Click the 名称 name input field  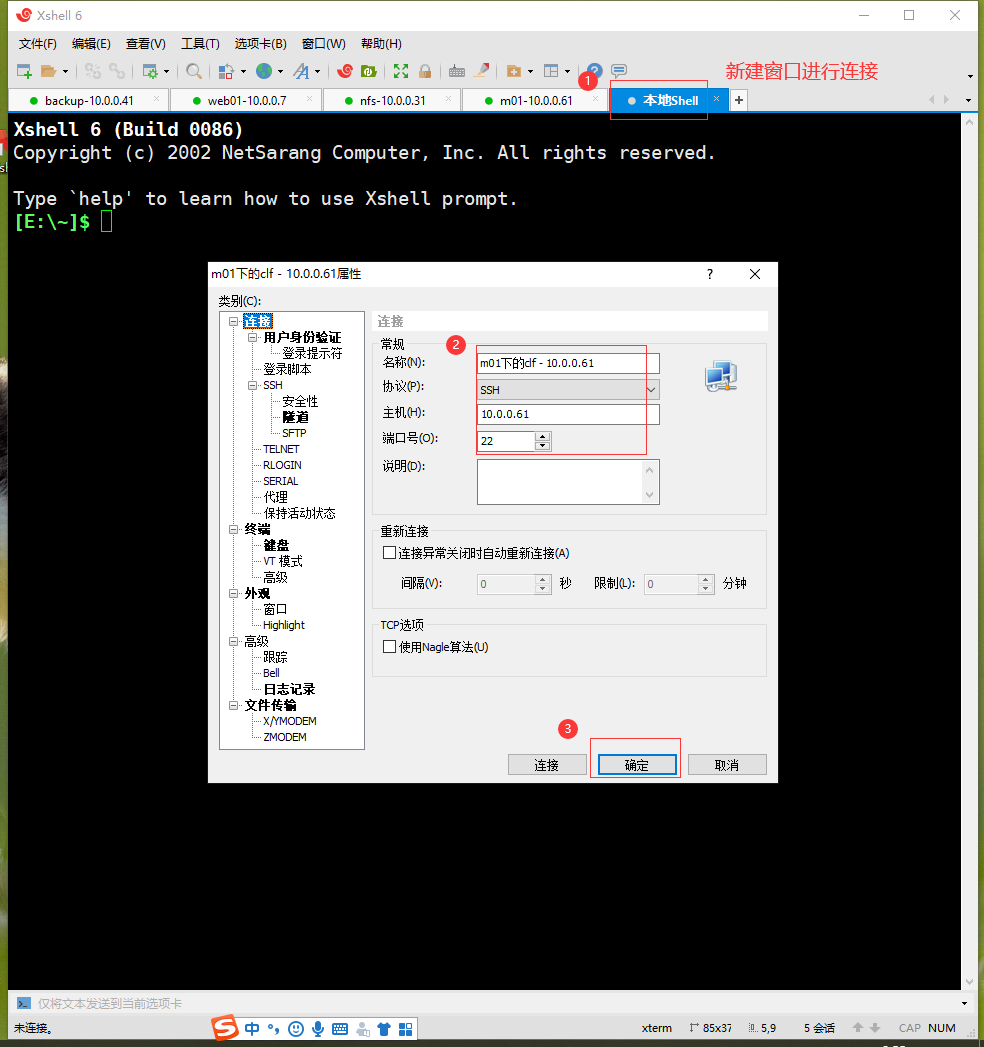click(568, 363)
